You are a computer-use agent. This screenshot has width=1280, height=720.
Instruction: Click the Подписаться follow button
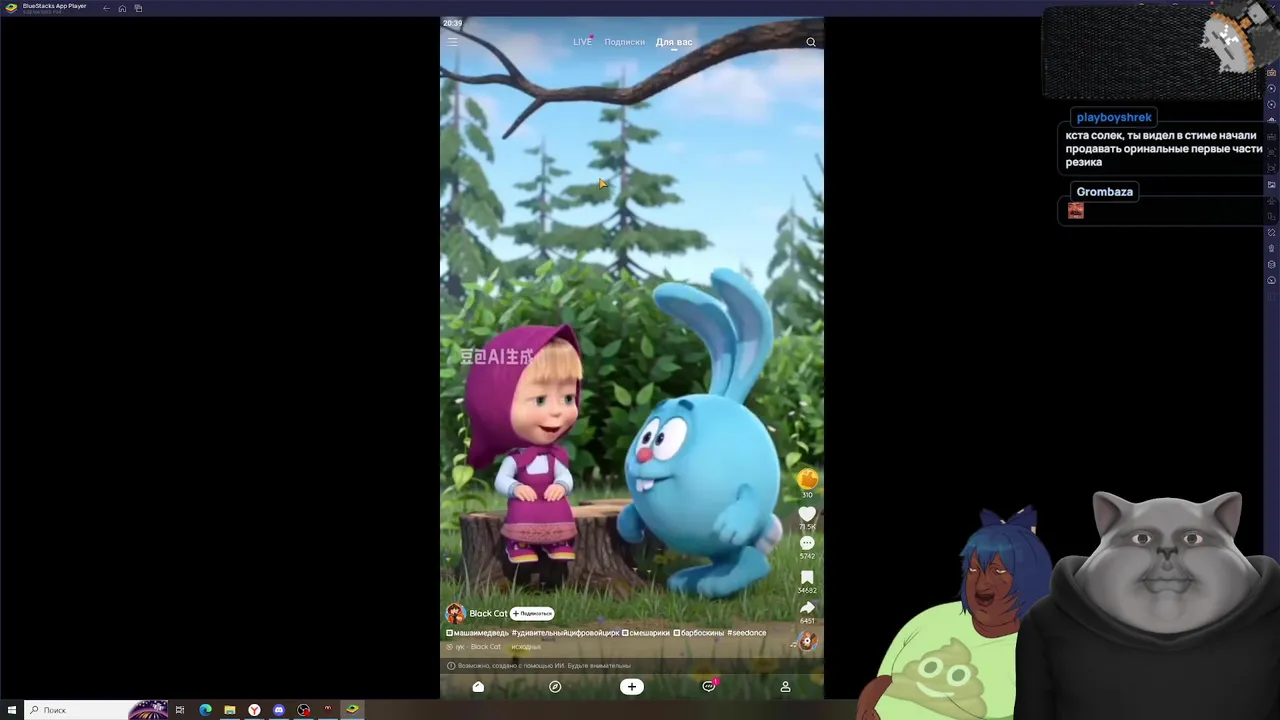point(532,613)
